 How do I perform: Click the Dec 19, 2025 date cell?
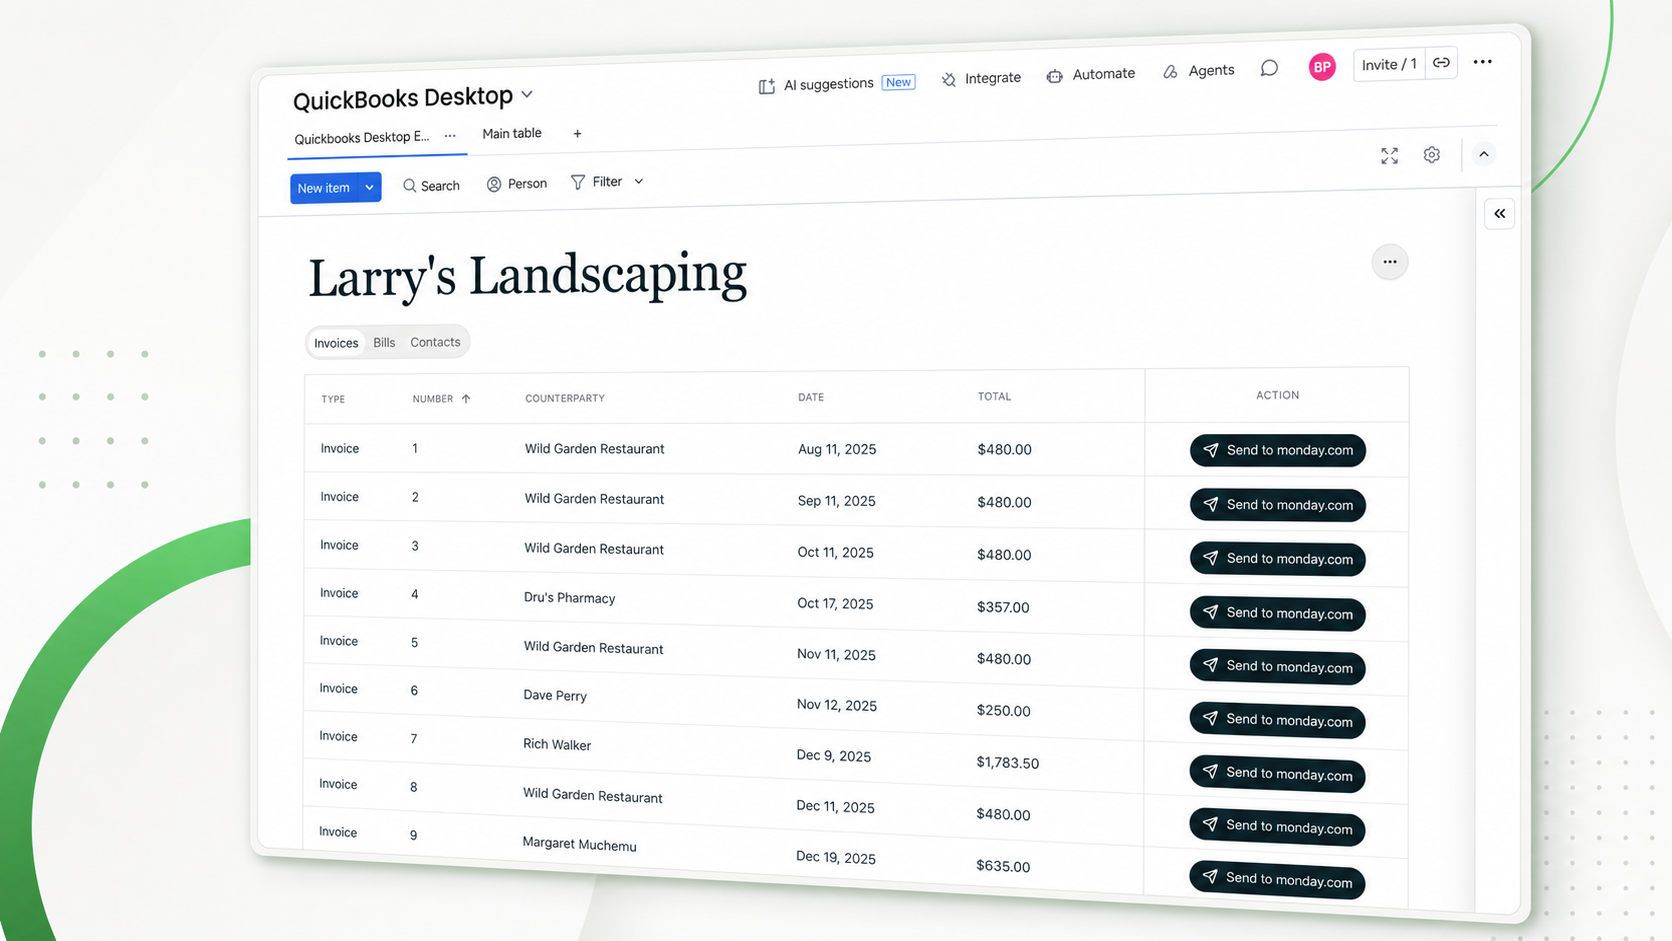point(835,858)
